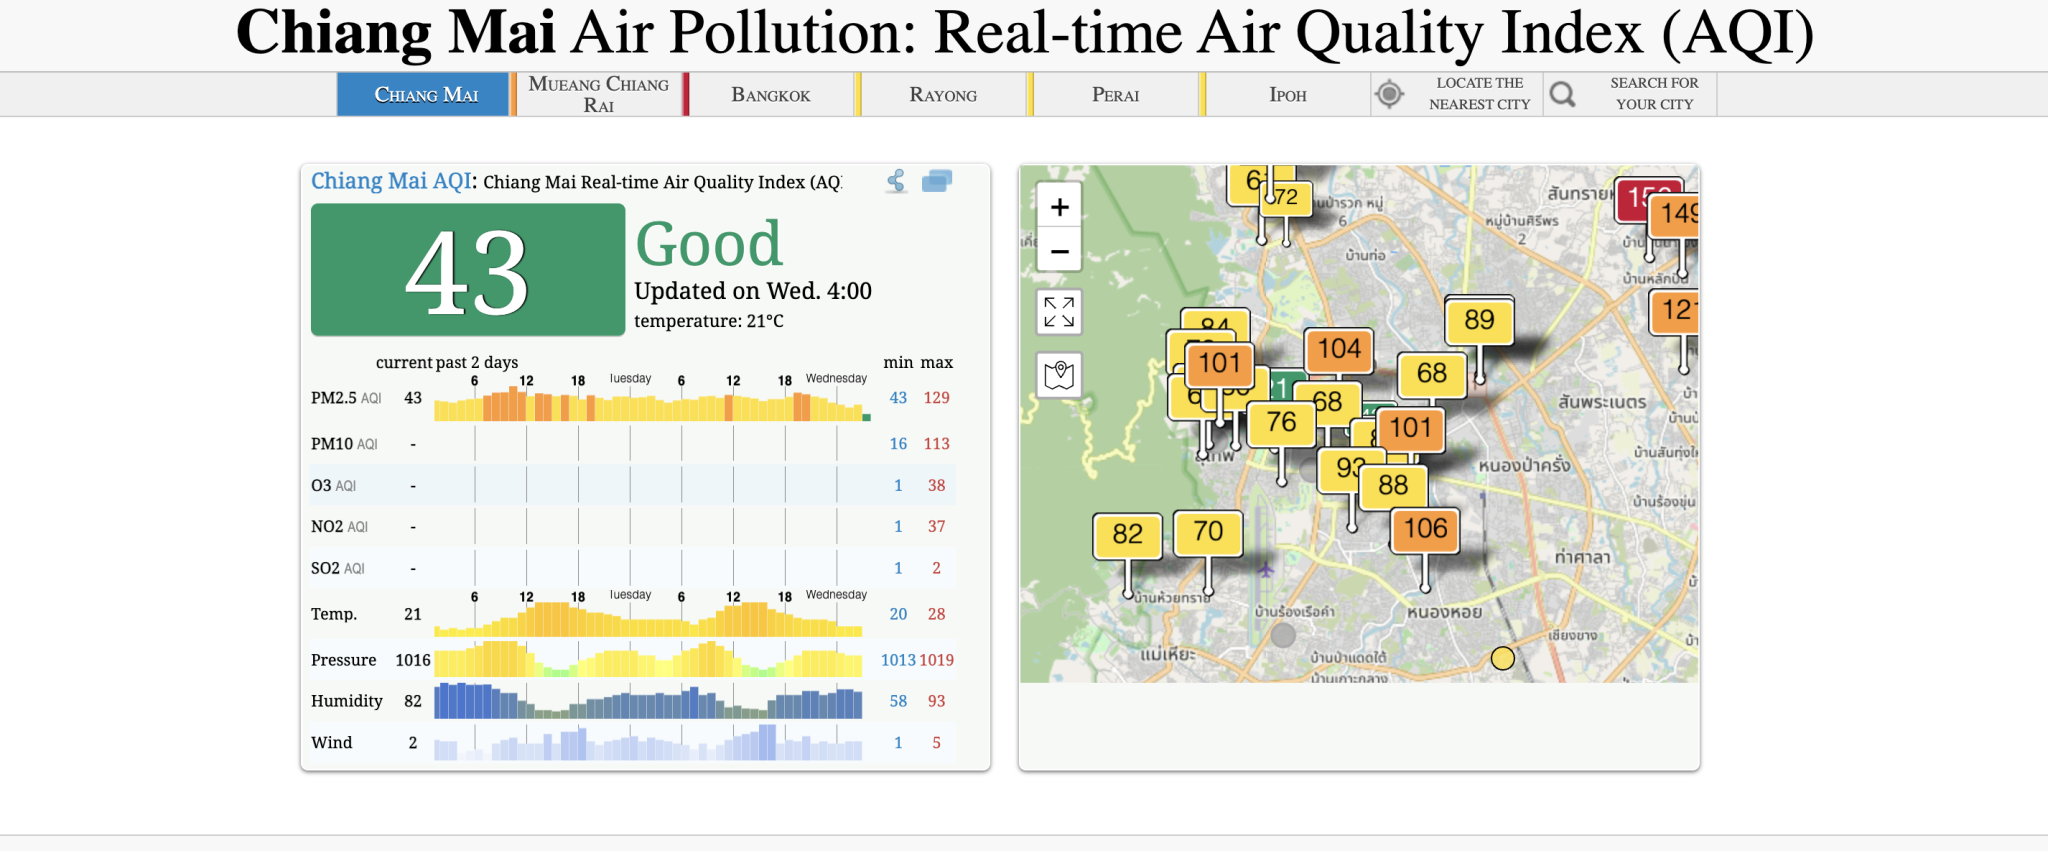The height and width of the screenshot is (851, 2048).
Task: Click the Chiang Mai AQI title link
Action: tap(390, 181)
